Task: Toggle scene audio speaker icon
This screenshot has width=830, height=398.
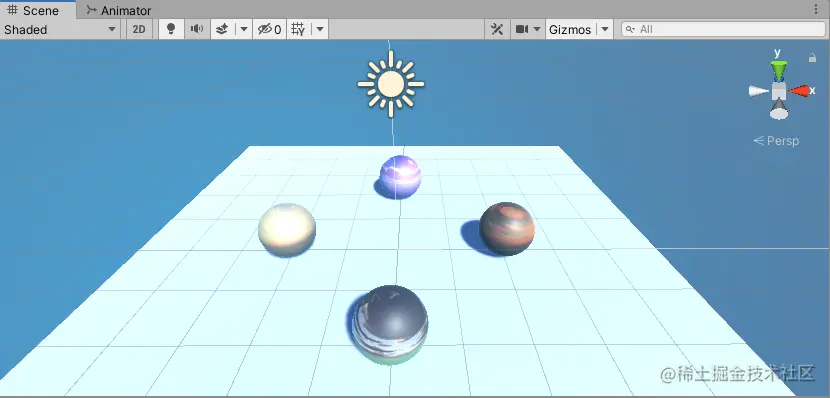Action: pos(197,29)
